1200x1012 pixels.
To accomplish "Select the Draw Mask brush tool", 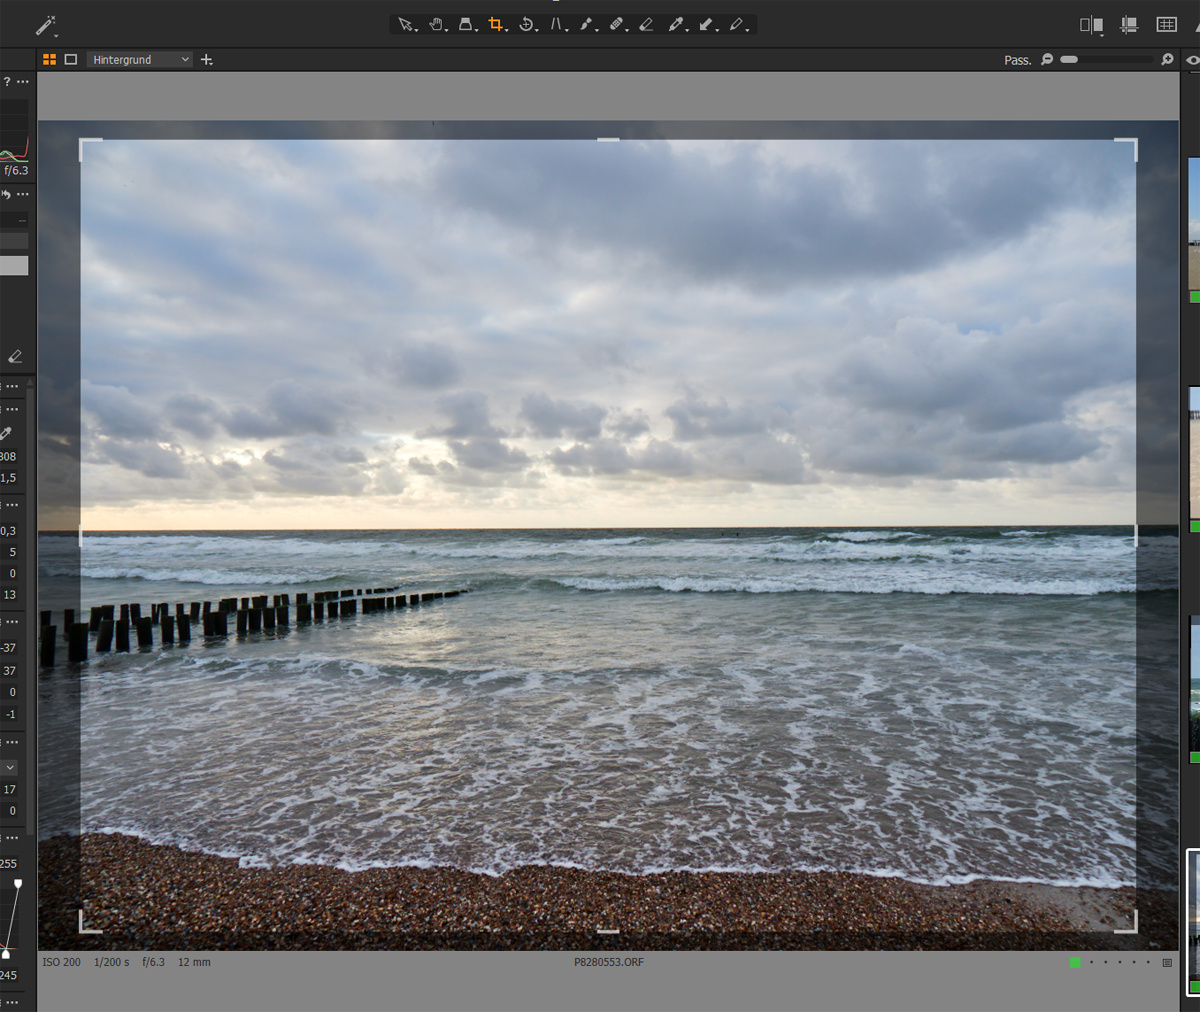I will tap(586, 25).
